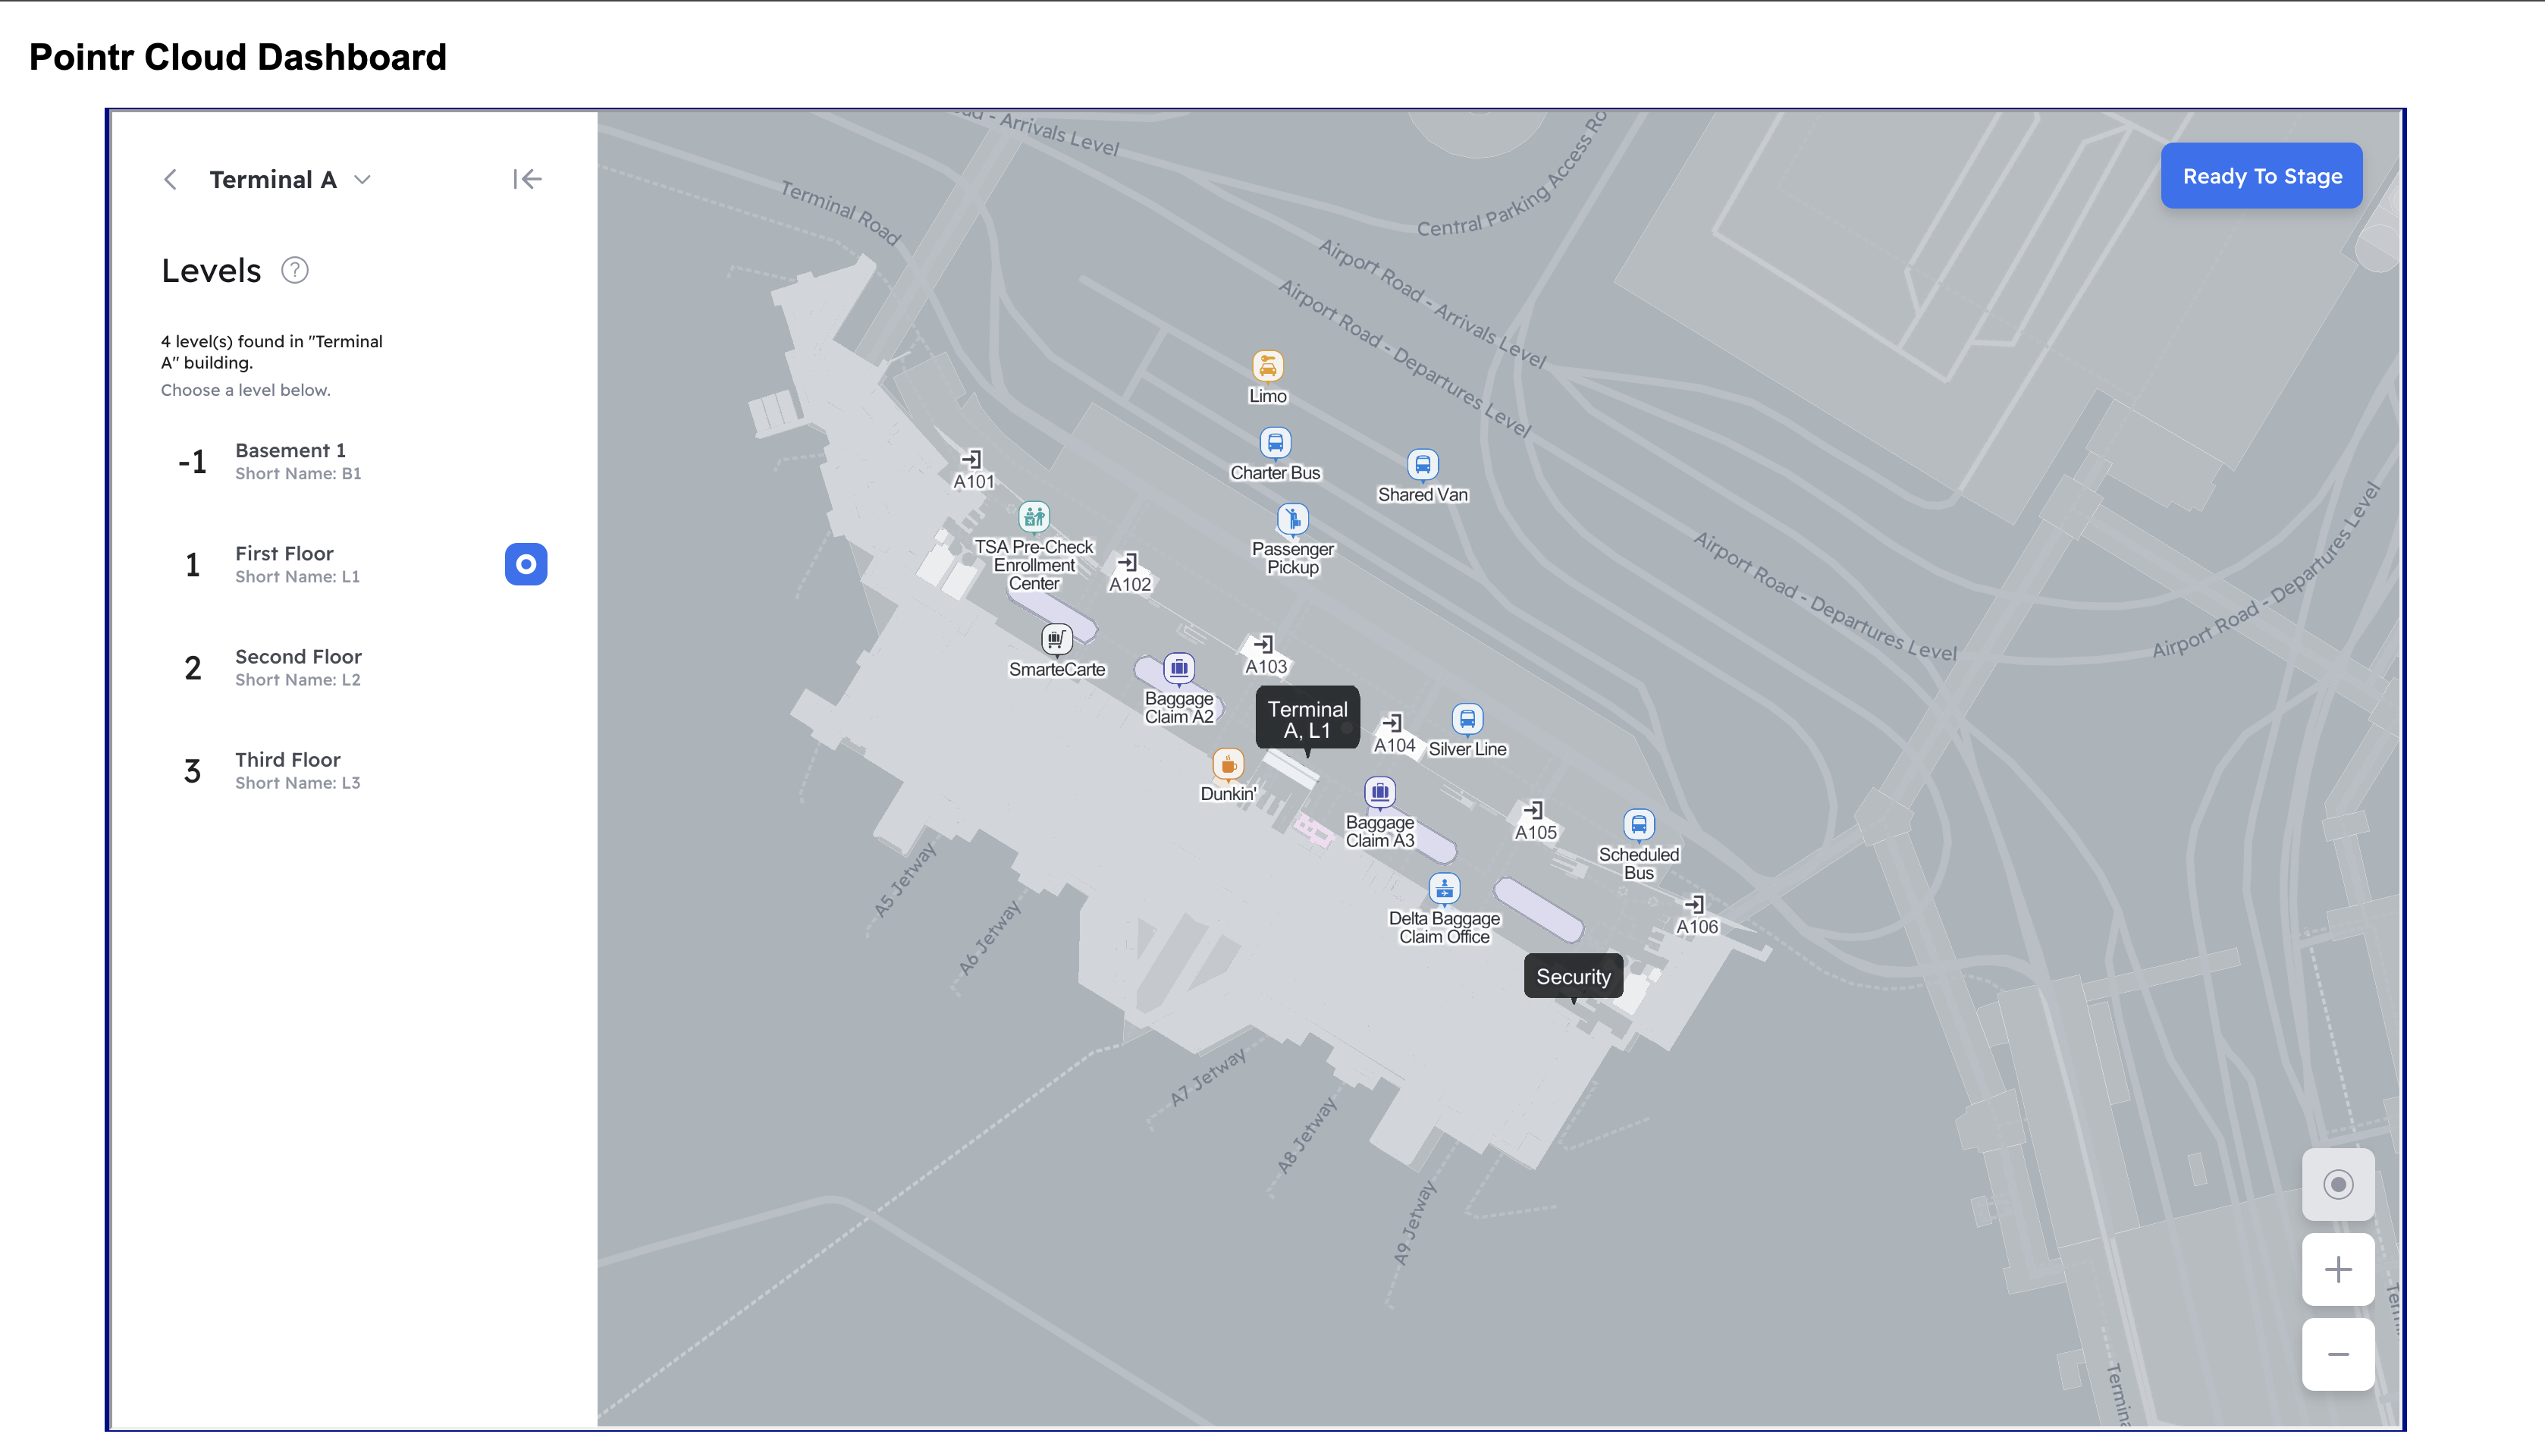Screen dimensions: 2545x1456
Task: Zoom in using the plus button
Action: pyautogui.click(x=2339, y=1269)
